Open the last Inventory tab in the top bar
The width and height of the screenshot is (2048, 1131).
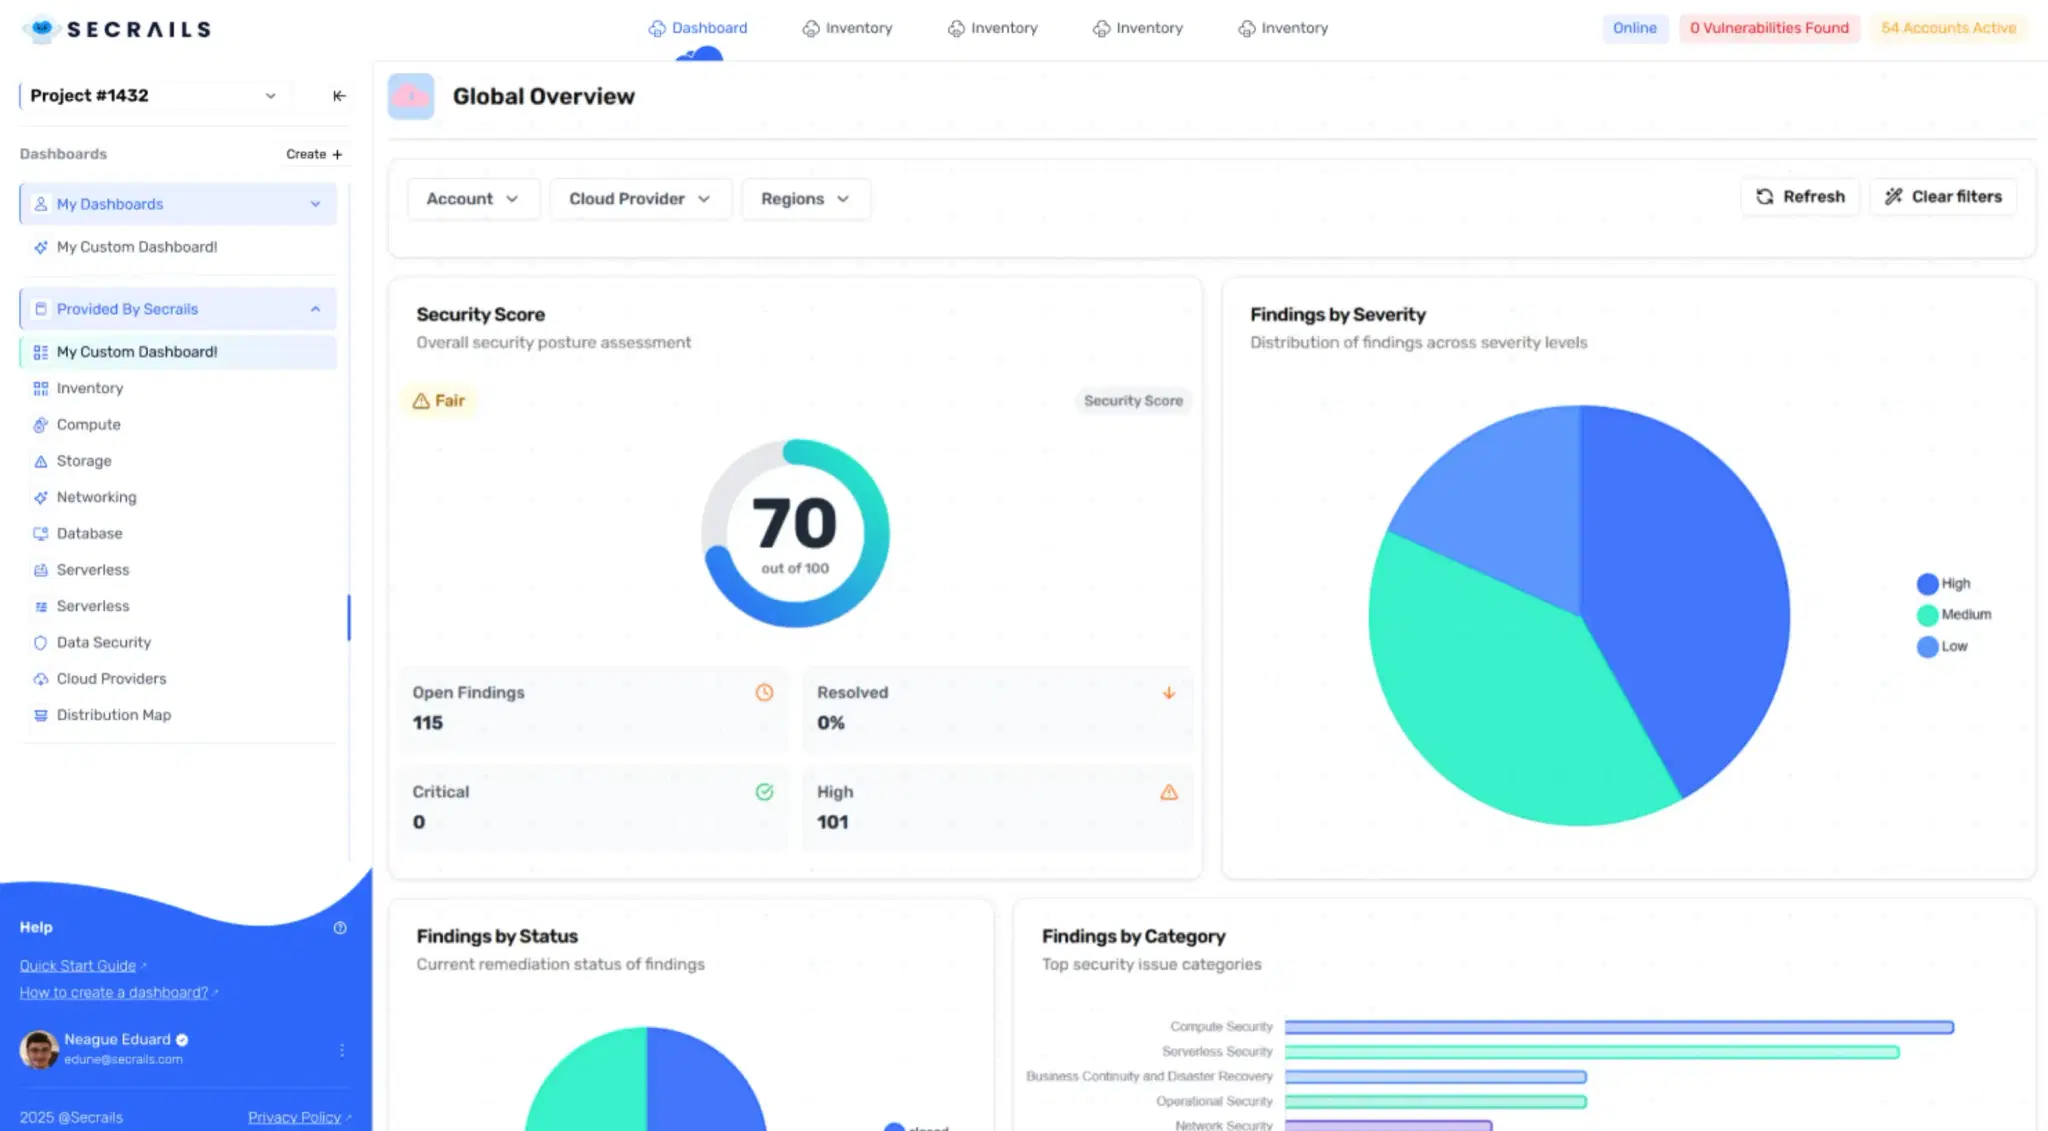coord(1283,28)
